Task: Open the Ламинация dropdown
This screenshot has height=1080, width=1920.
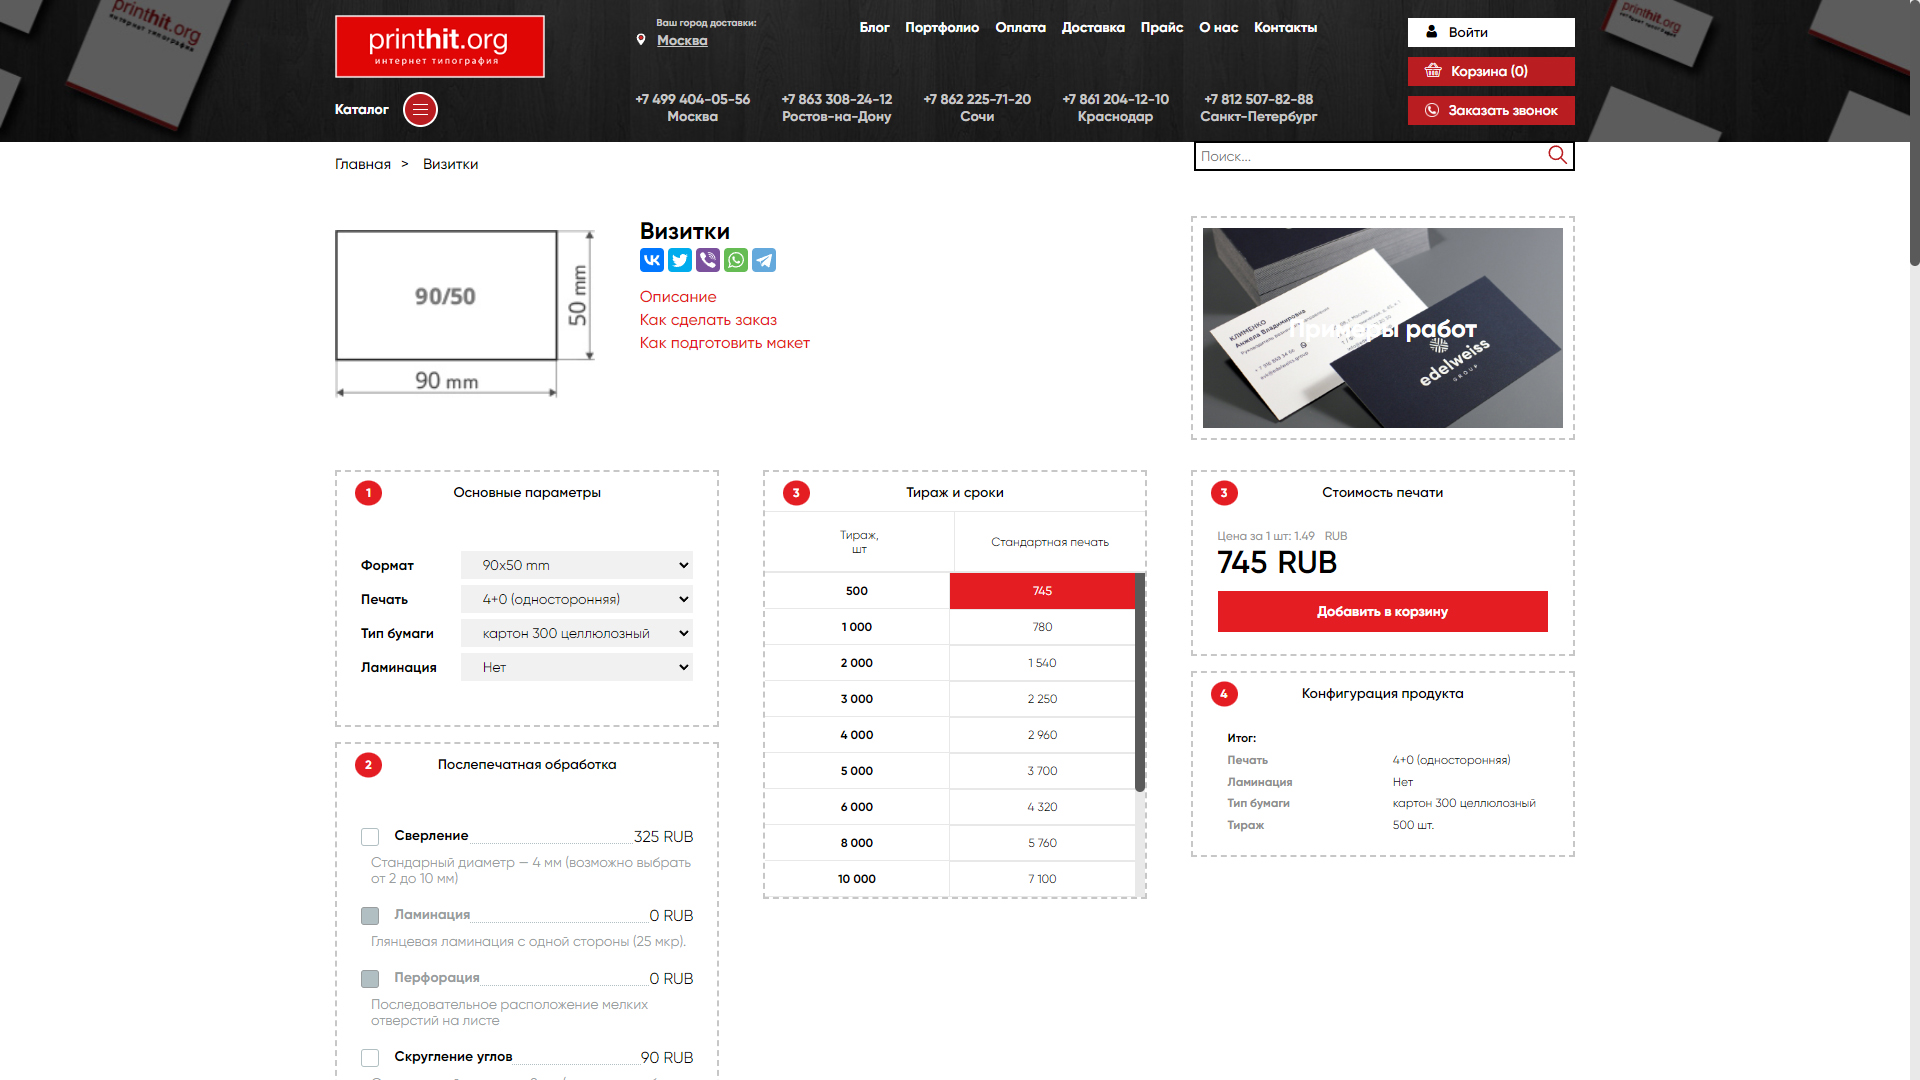Action: click(577, 667)
